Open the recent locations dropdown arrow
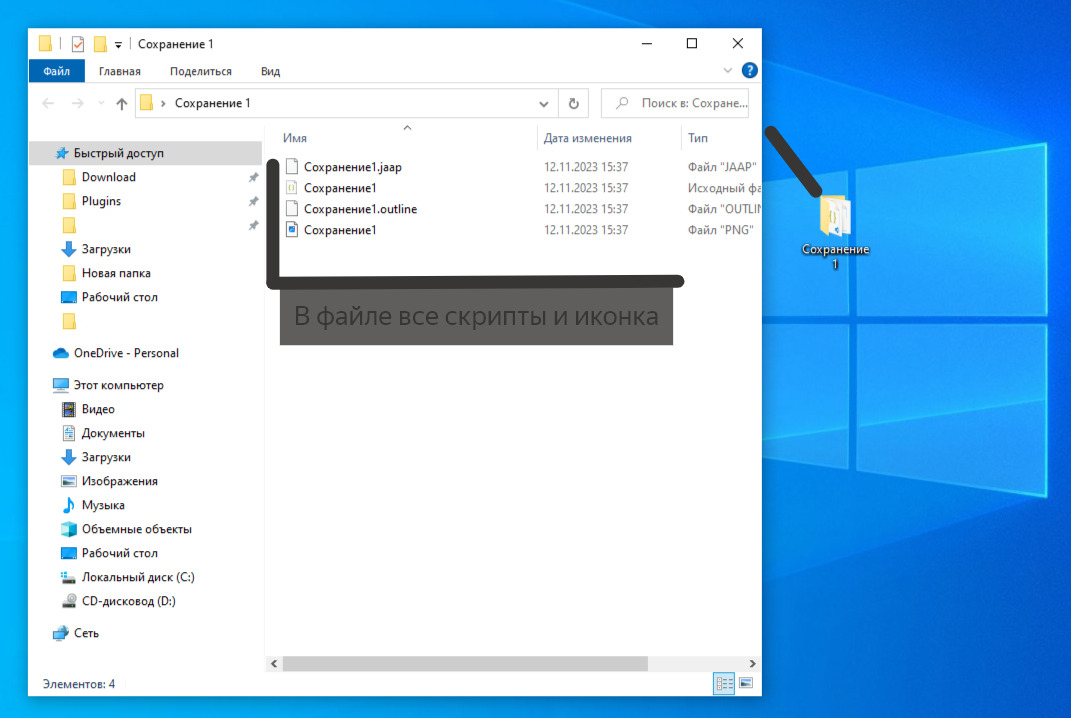The height and width of the screenshot is (718, 1071). point(101,103)
